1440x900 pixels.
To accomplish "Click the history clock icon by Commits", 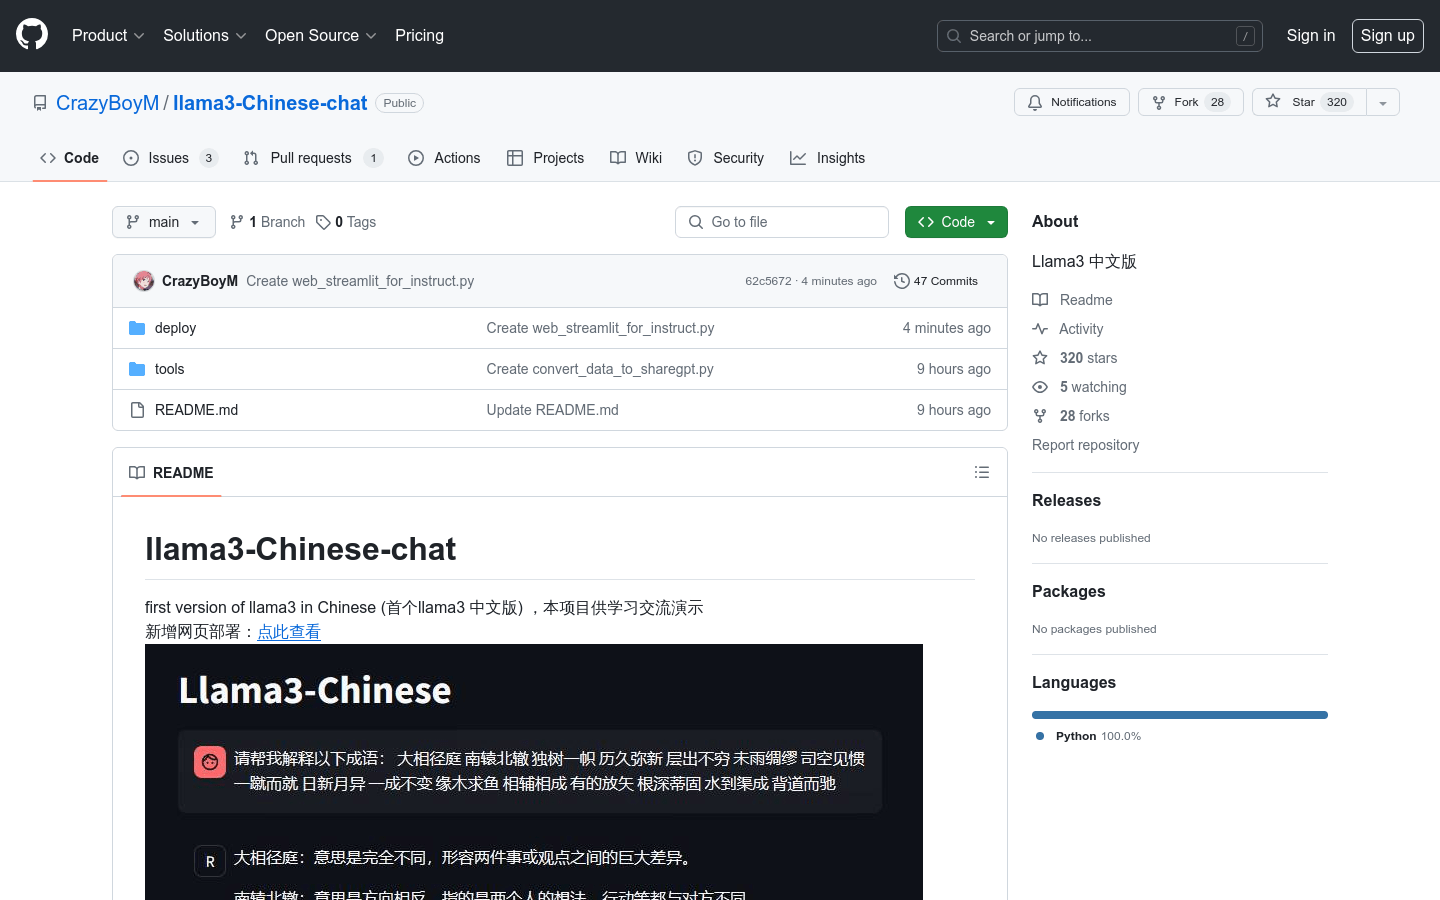I will click(901, 281).
